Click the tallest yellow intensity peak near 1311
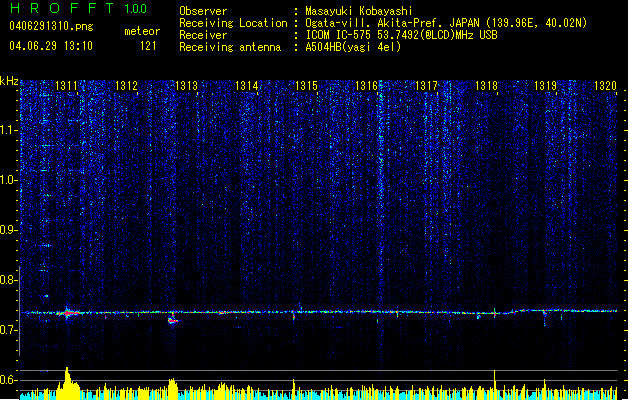The height and width of the screenshot is (400, 629). tap(67, 383)
